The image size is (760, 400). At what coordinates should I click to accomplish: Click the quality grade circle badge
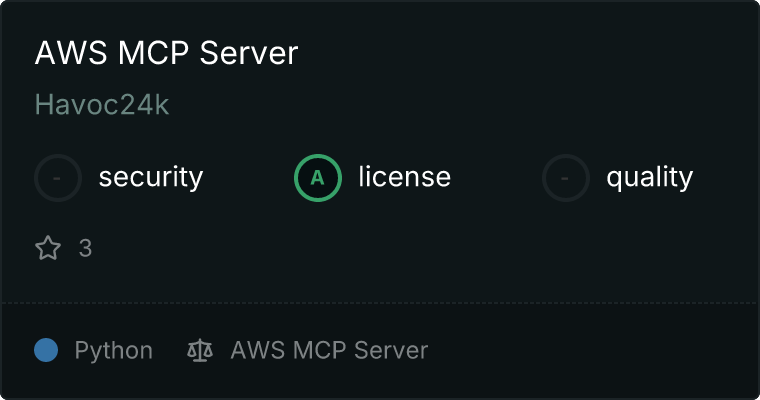coord(566,178)
